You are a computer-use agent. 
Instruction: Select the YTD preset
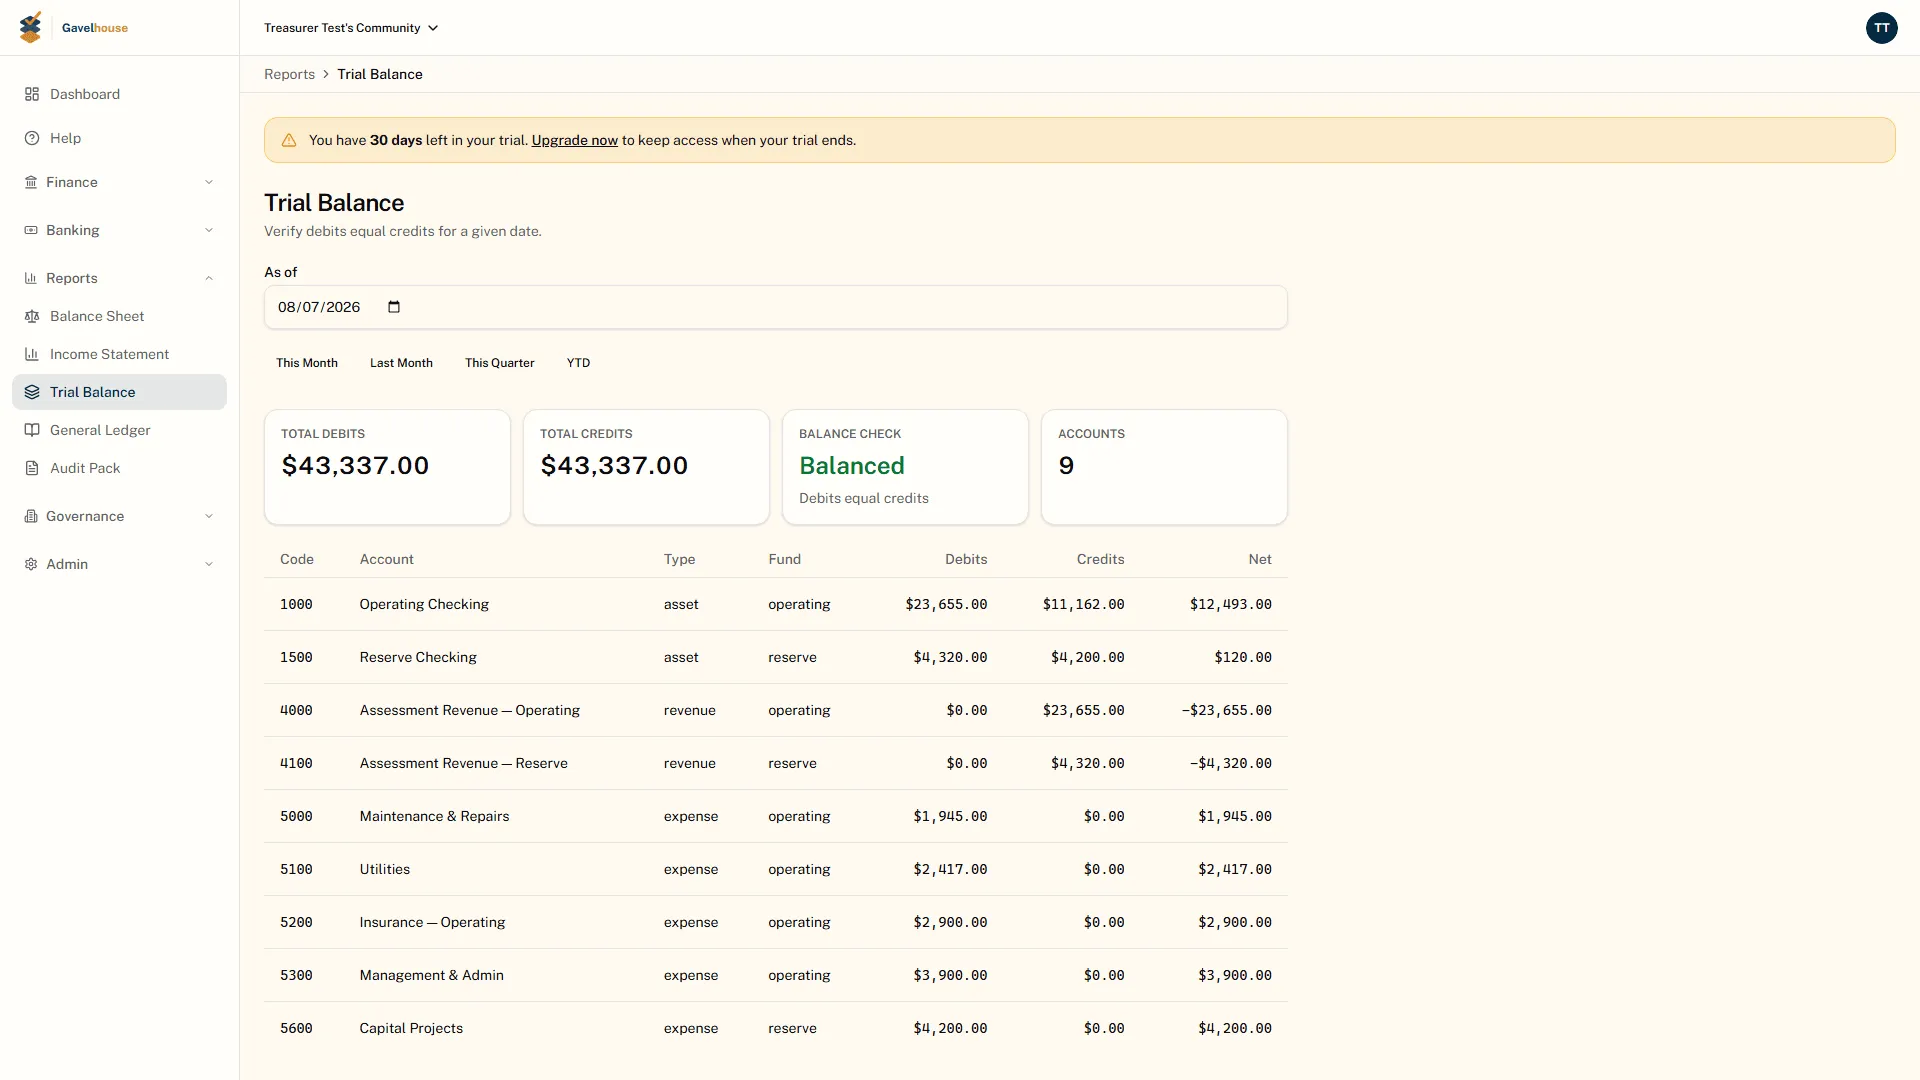[578, 363]
